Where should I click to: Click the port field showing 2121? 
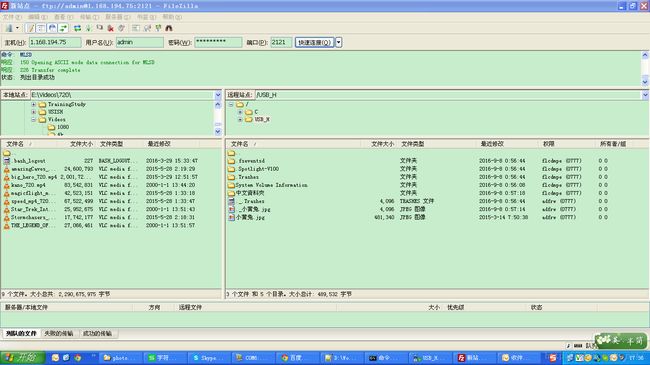[x=281, y=42]
